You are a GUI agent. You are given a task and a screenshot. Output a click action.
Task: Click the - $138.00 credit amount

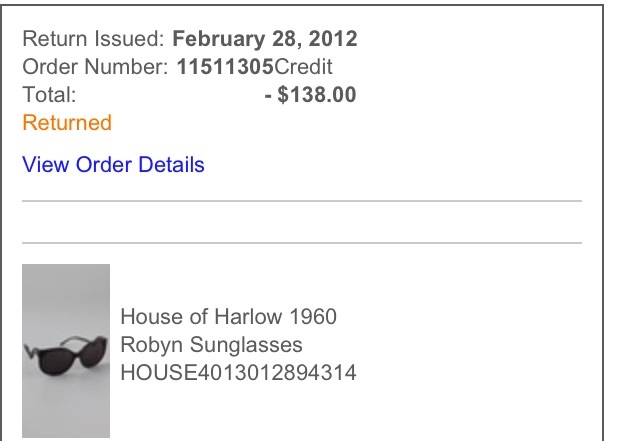310,95
